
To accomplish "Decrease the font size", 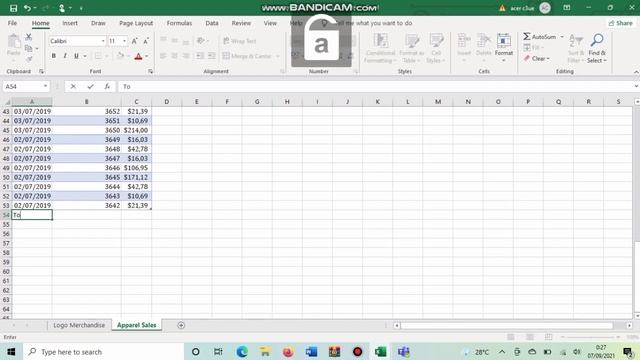I will click(x=145, y=41).
